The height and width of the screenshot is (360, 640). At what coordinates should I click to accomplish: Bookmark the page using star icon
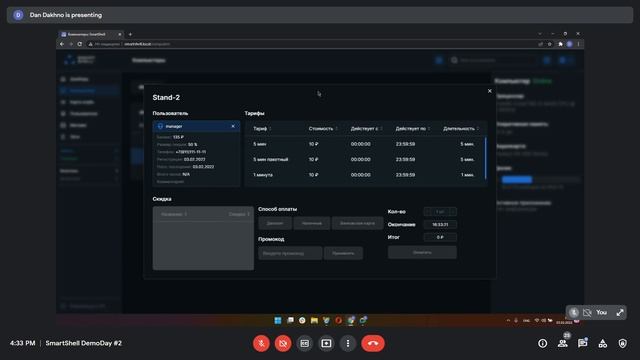[550, 44]
